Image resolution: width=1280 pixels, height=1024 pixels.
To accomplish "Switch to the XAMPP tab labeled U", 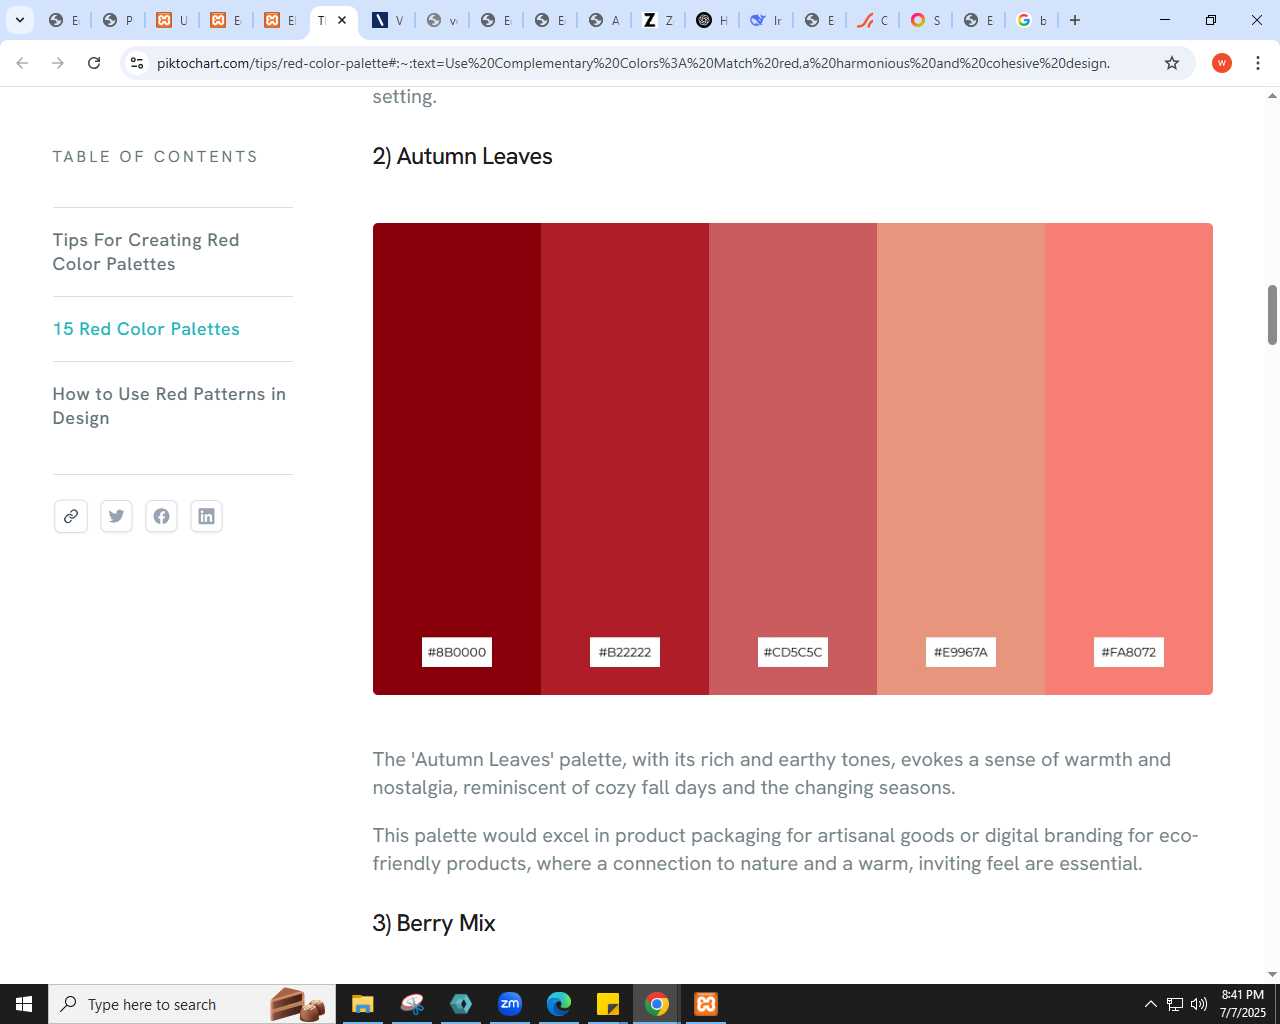I will (172, 20).
